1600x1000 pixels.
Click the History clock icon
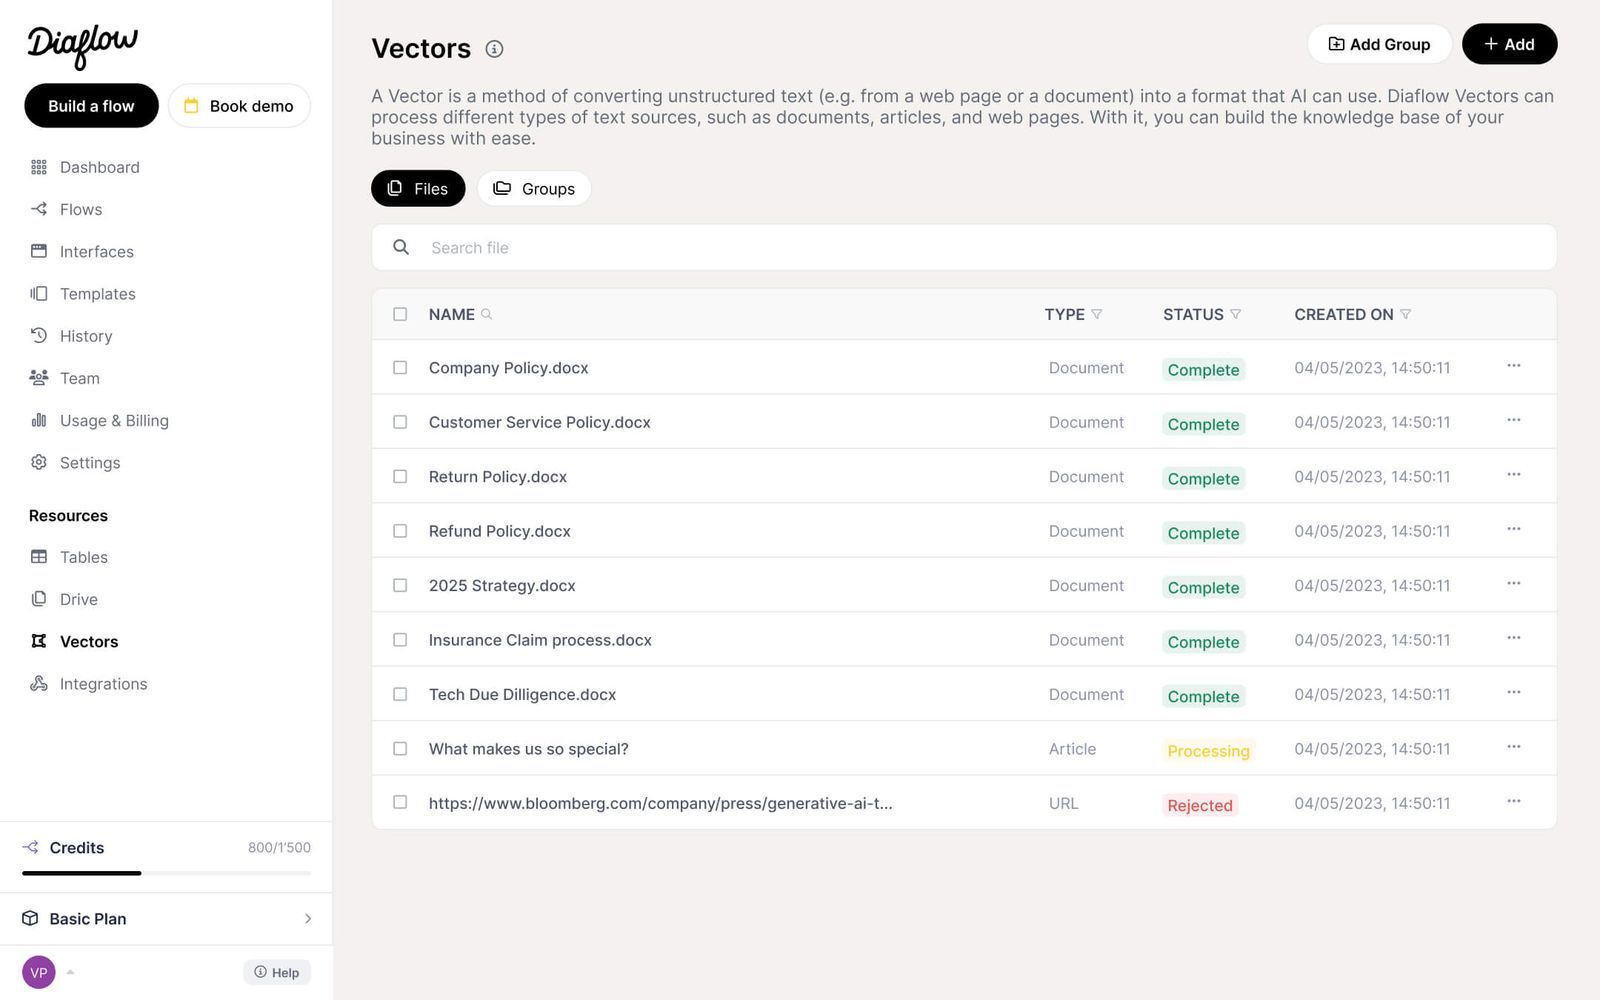(x=39, y=336)
